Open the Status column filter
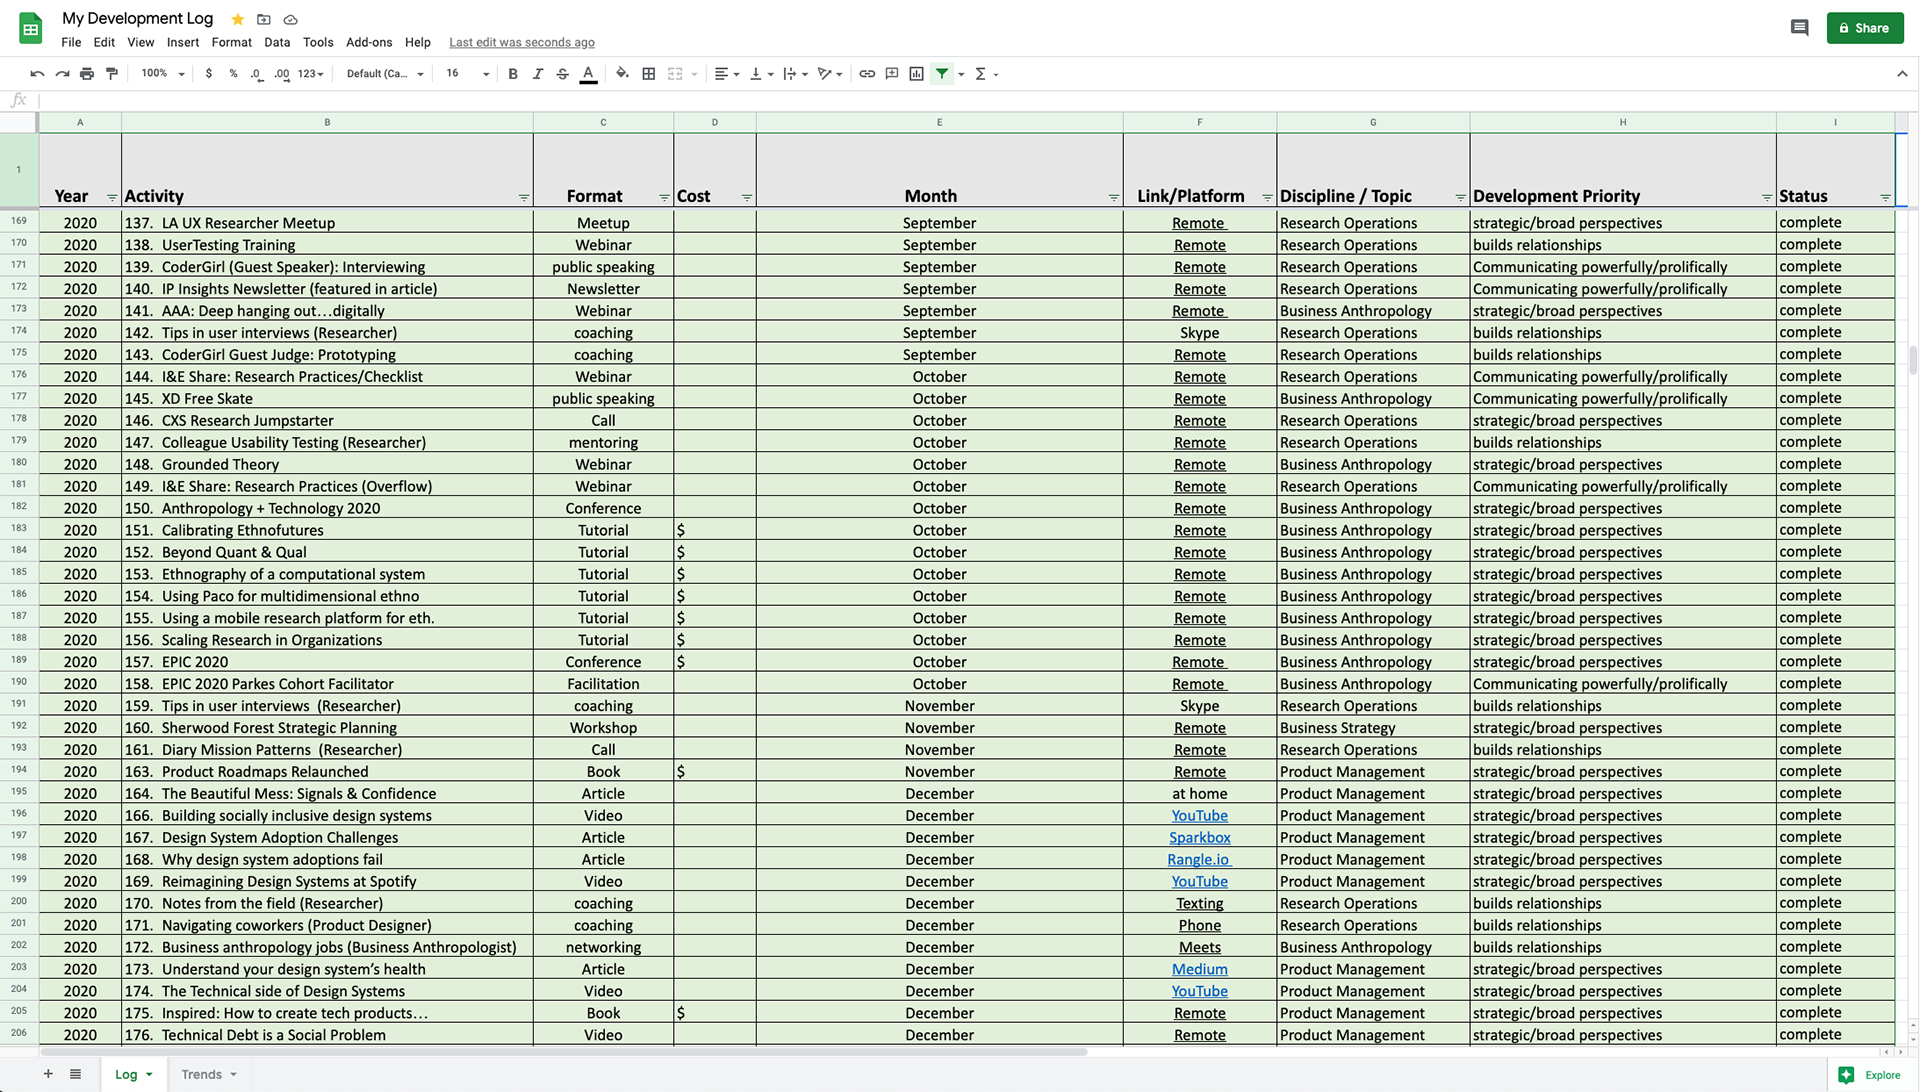Screen dimensions: 1920x1092 (1886, 198)
